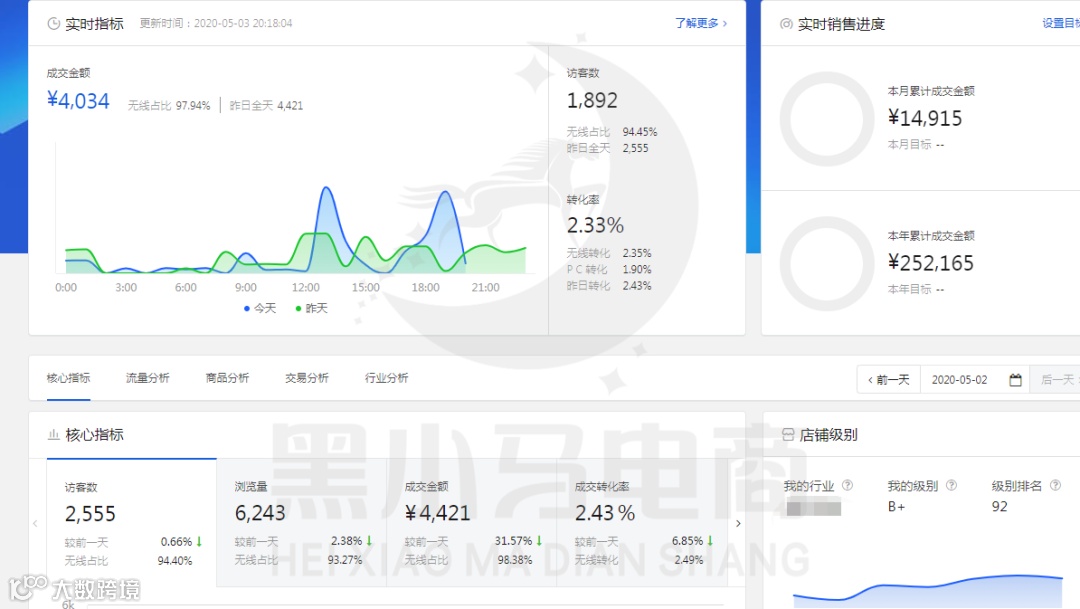Open the 设置目标 link
This screenshot has height=609, width=1080.
point(1061,23)
